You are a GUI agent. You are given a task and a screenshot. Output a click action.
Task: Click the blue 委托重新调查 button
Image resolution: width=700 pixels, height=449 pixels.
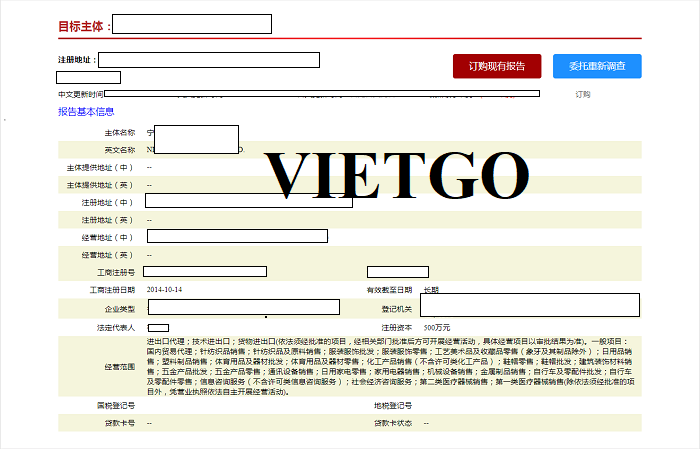(x=597, y=66)
